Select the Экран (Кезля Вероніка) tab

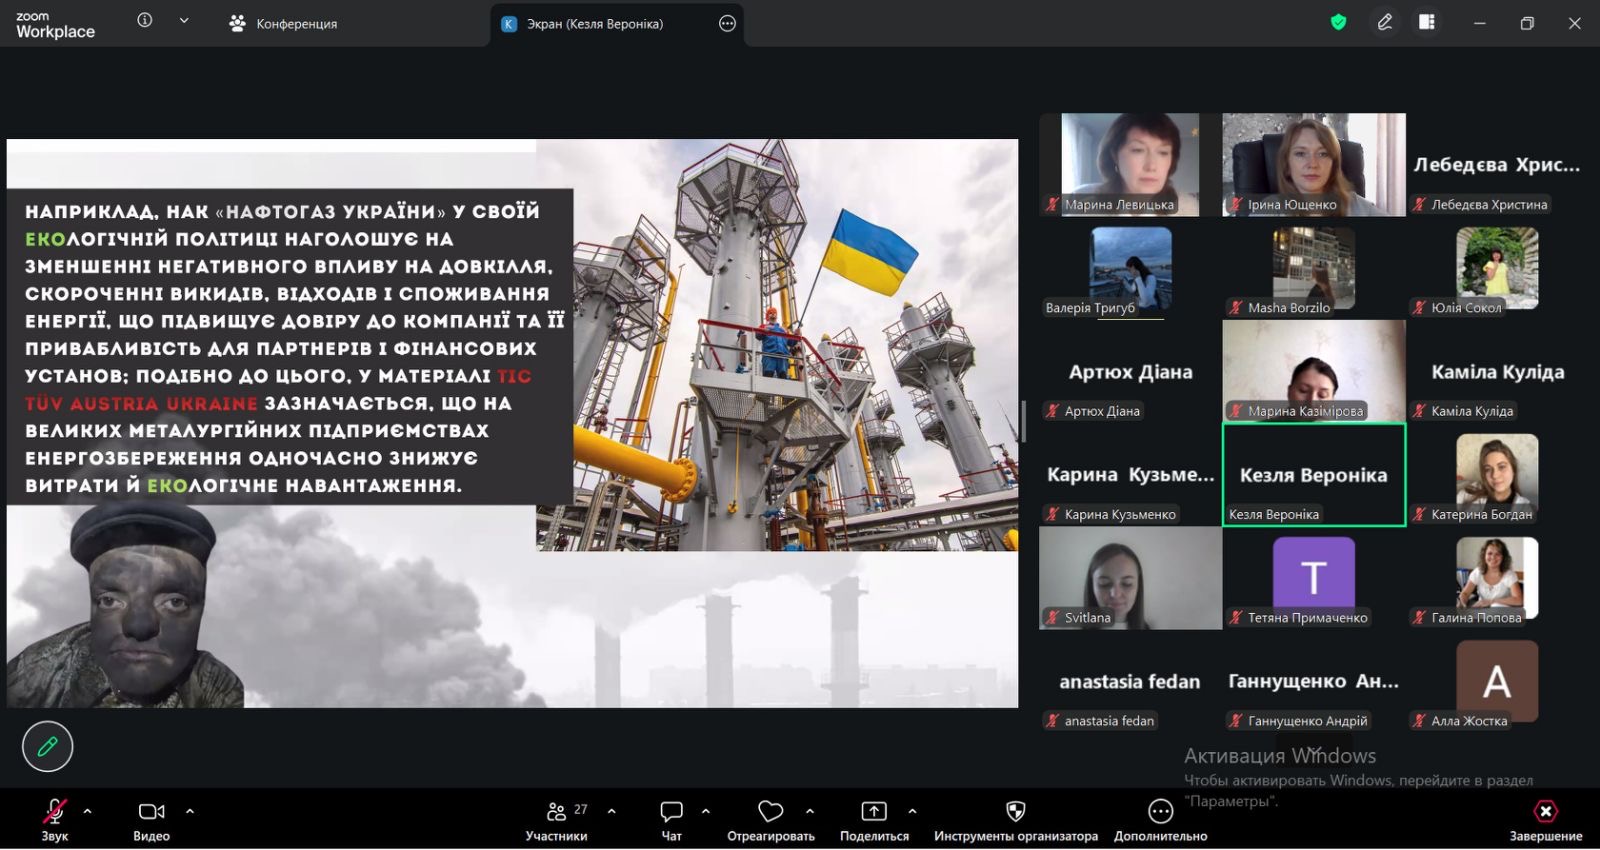(595, 24)
